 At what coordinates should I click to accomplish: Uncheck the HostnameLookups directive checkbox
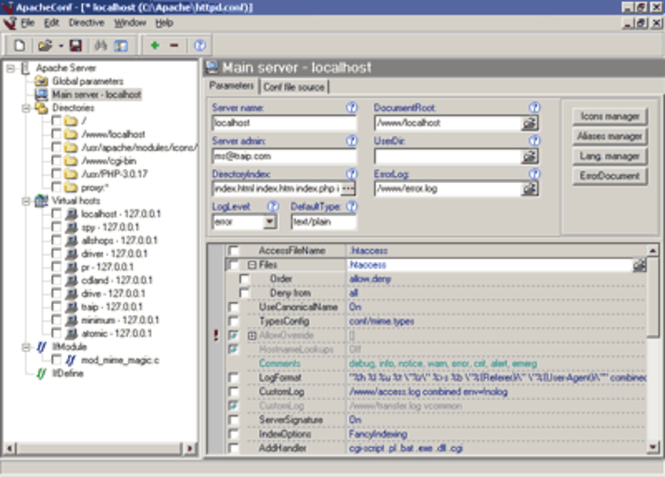tap(233, 349)
